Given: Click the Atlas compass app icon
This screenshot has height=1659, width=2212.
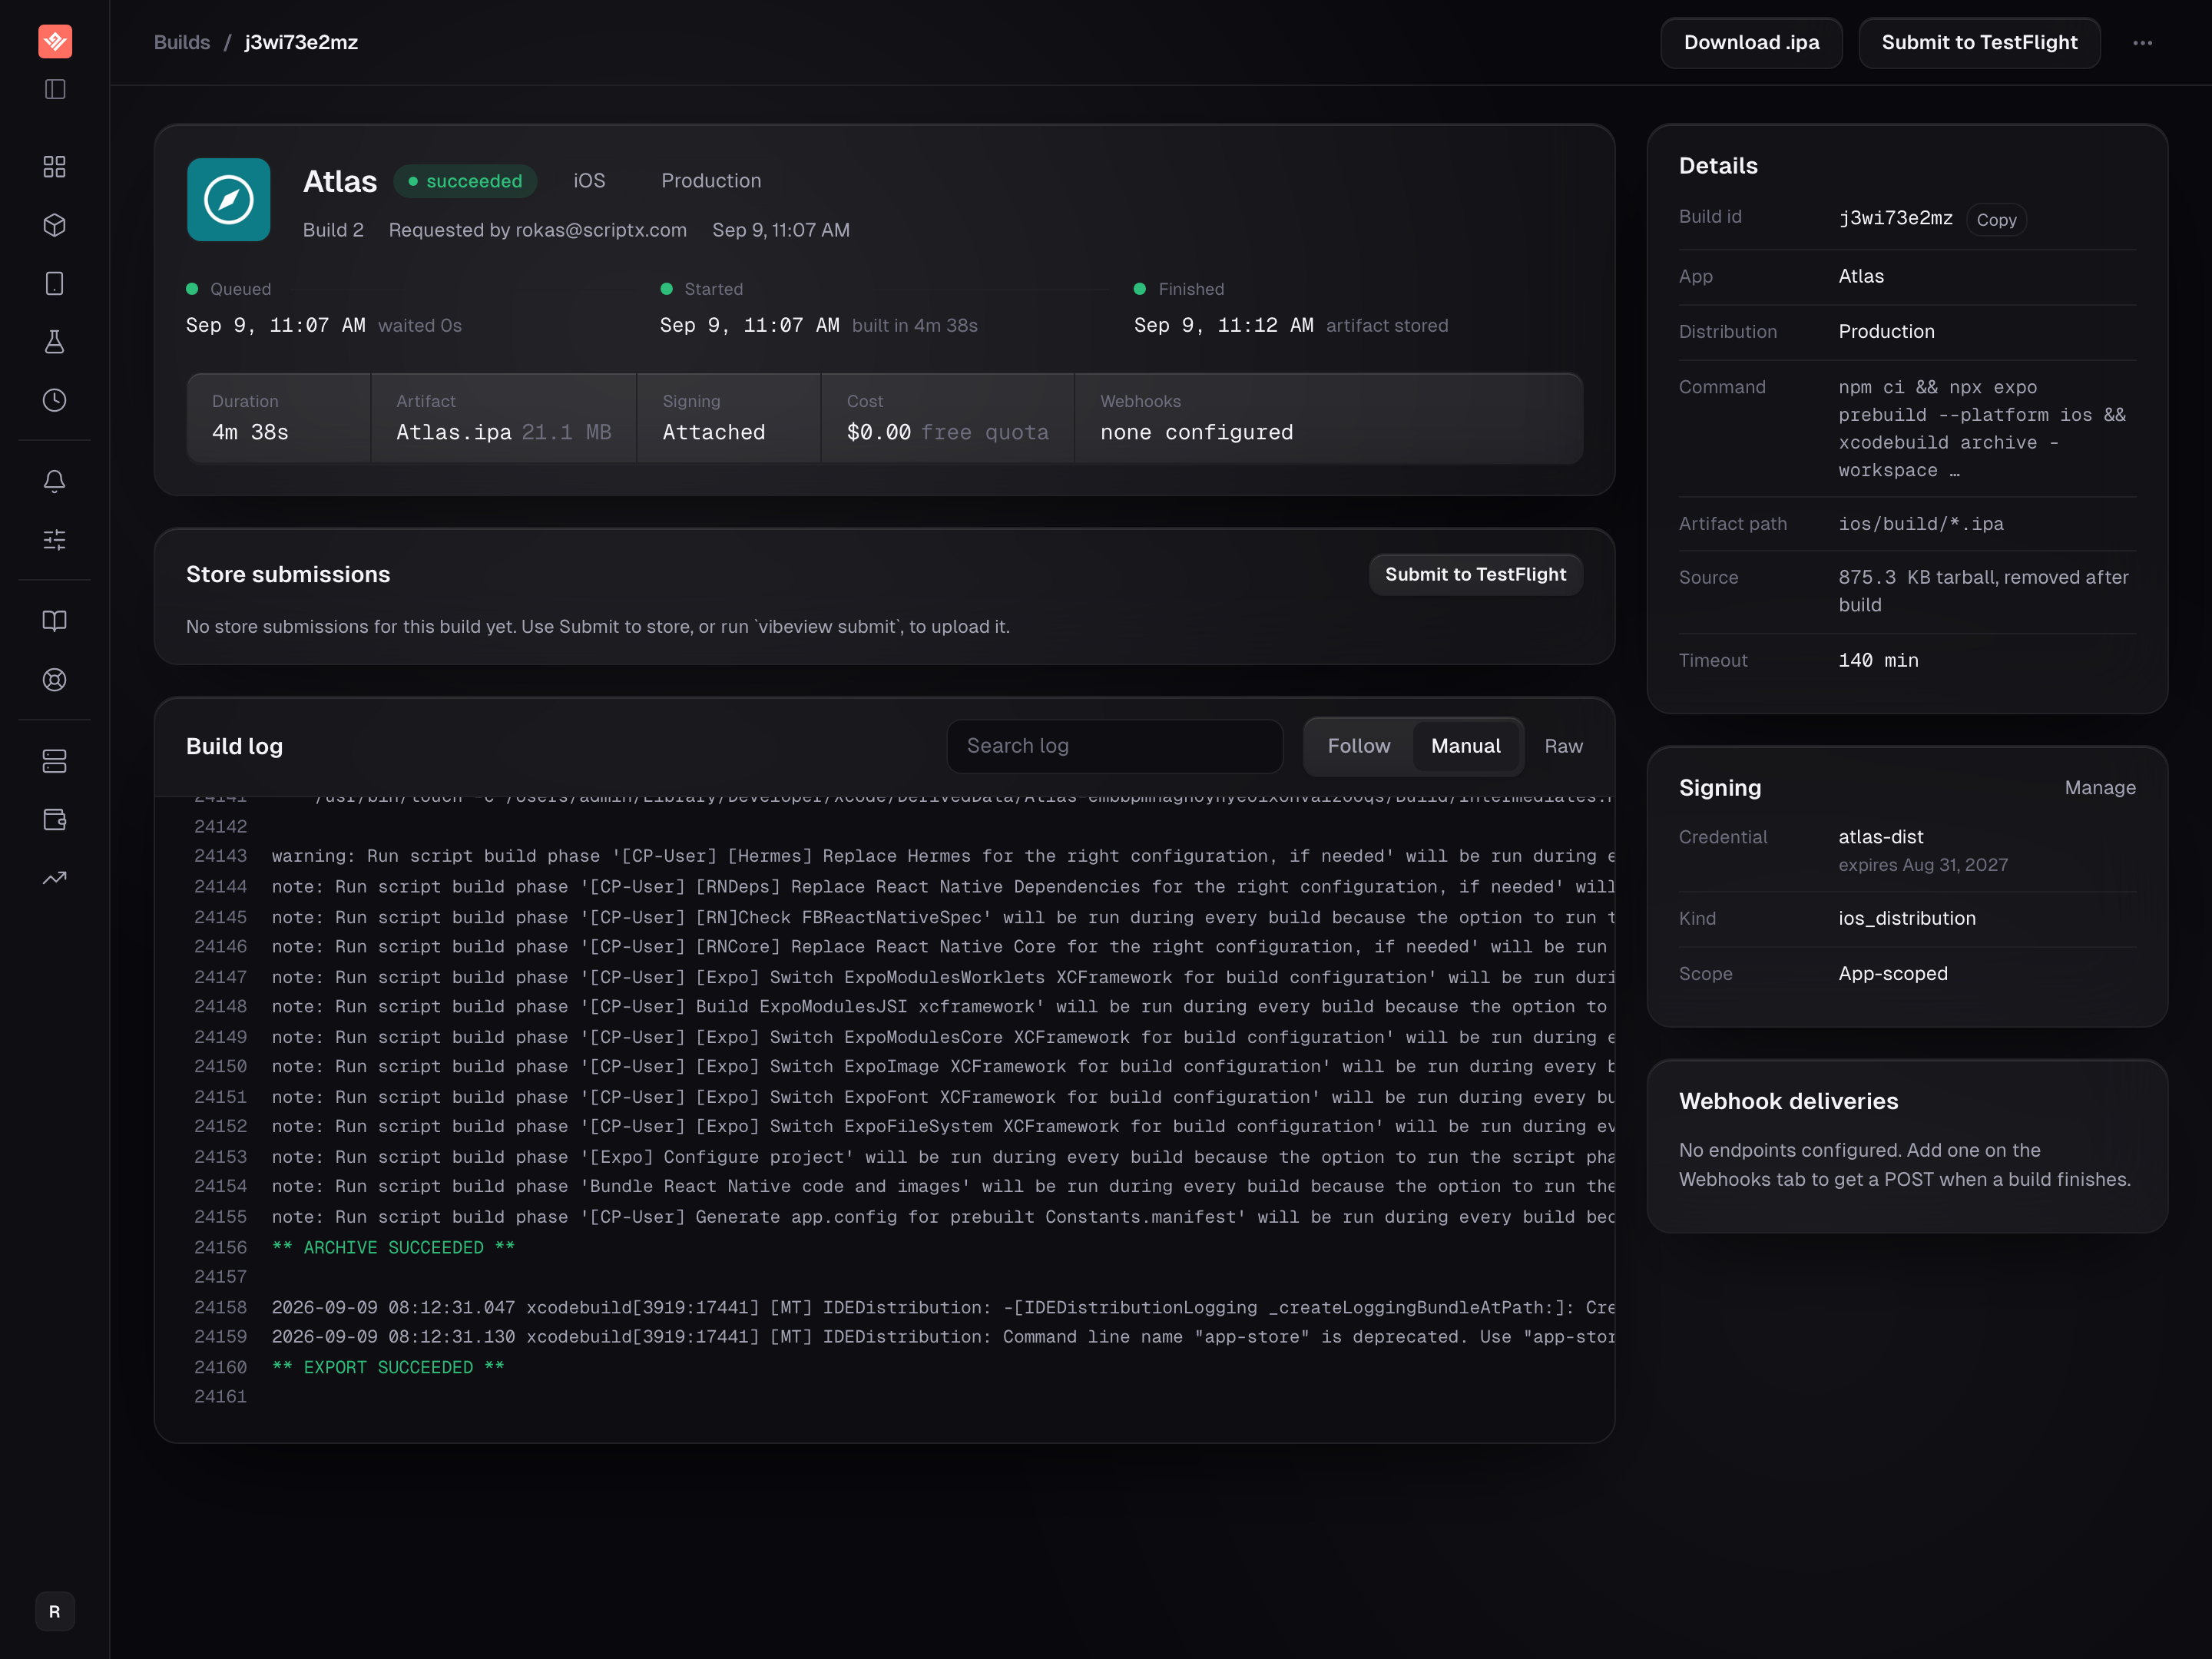Looking at the screenshot, I should [229, 200].
